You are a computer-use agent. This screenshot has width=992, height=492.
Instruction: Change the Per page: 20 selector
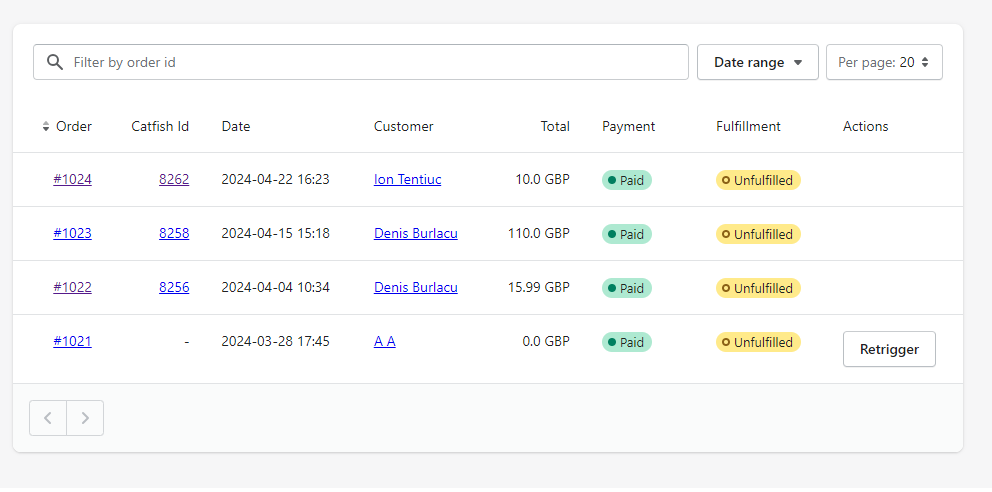point(884,62)
